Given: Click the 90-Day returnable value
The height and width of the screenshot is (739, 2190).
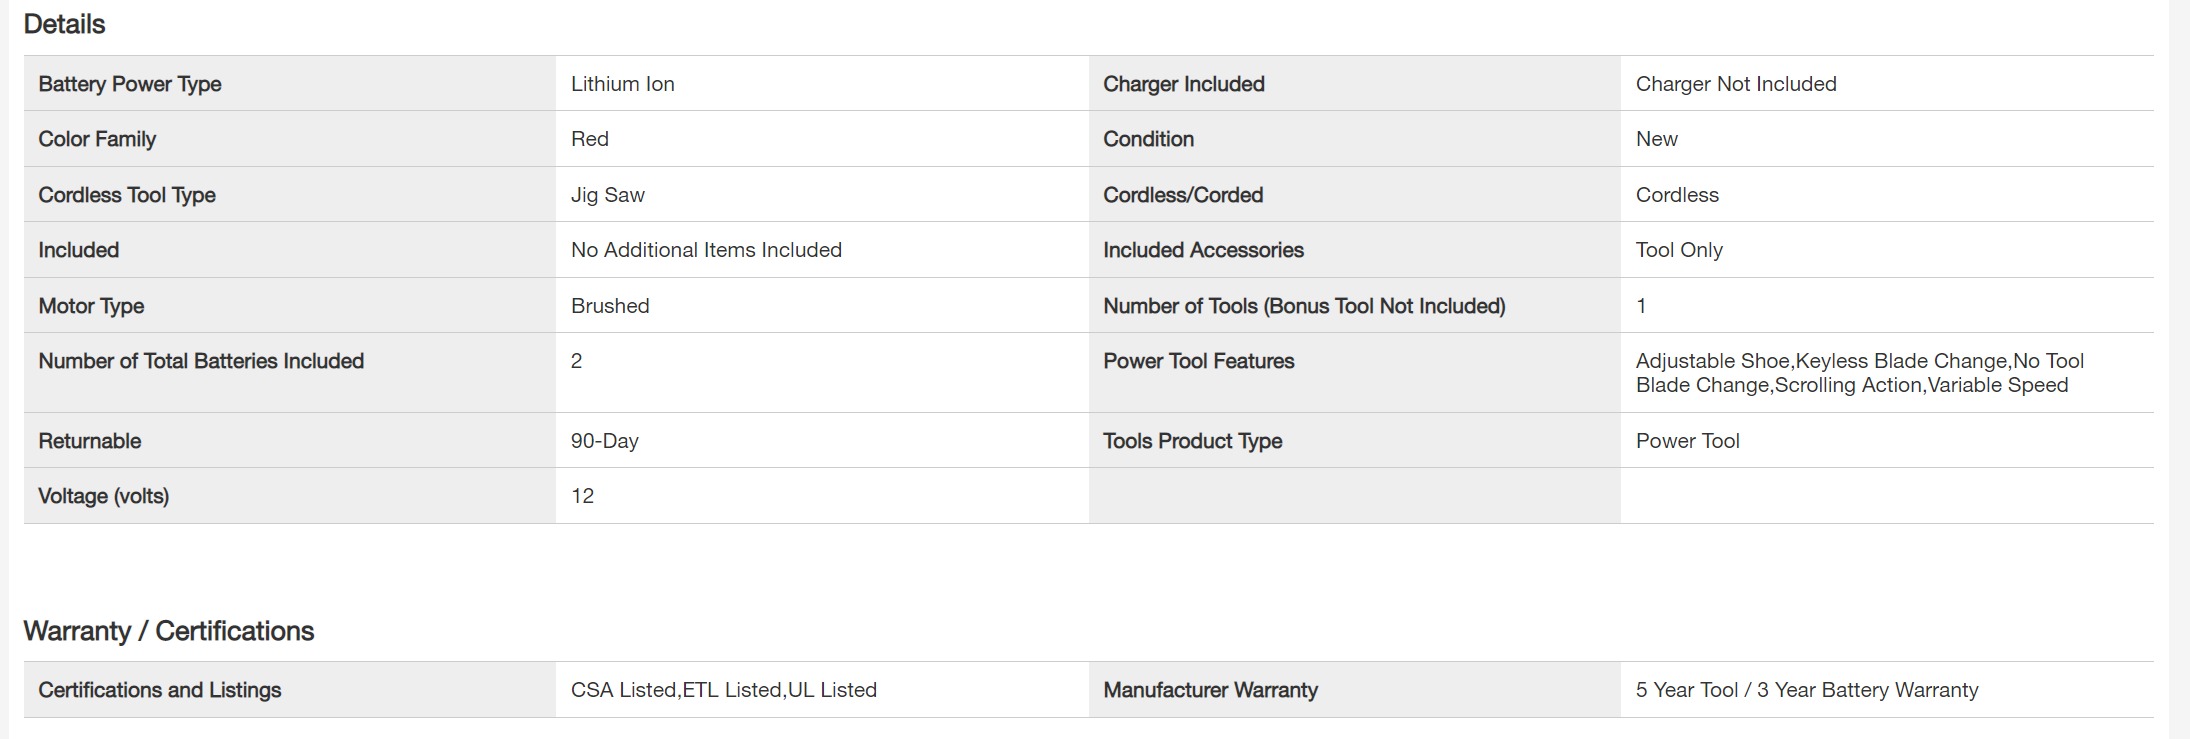Looking at the screenshot, I should (x=604, y=441).
